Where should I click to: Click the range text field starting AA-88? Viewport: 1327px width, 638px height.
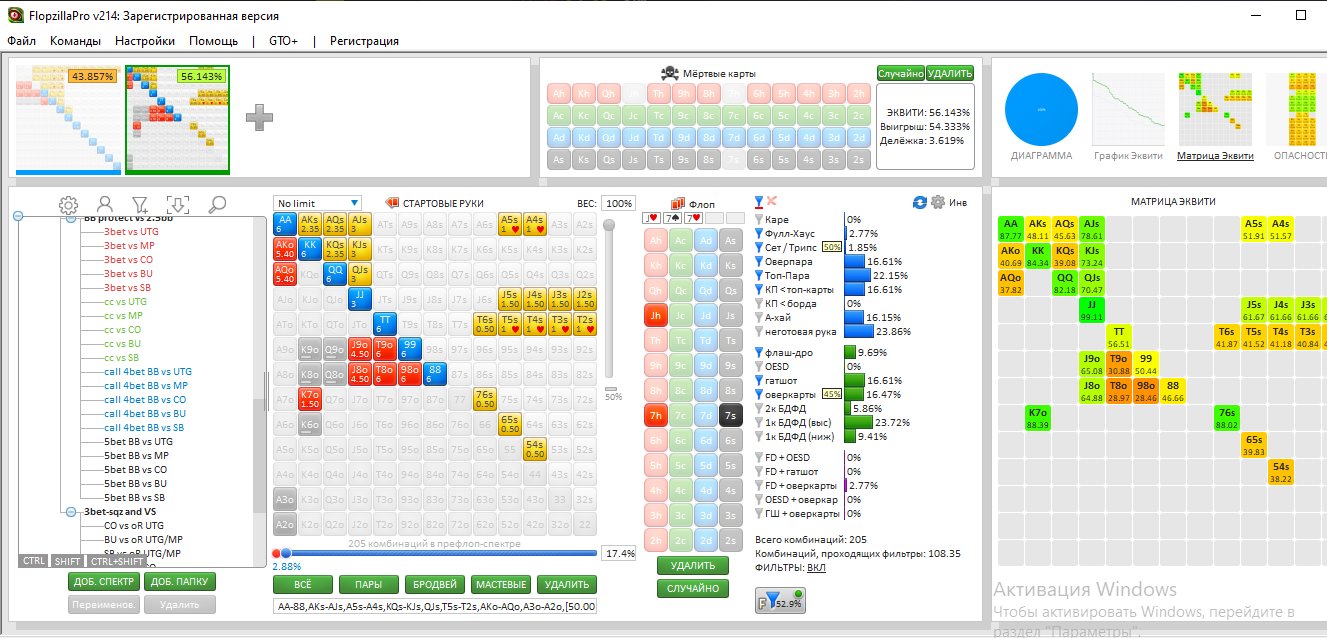pos(434,606)
